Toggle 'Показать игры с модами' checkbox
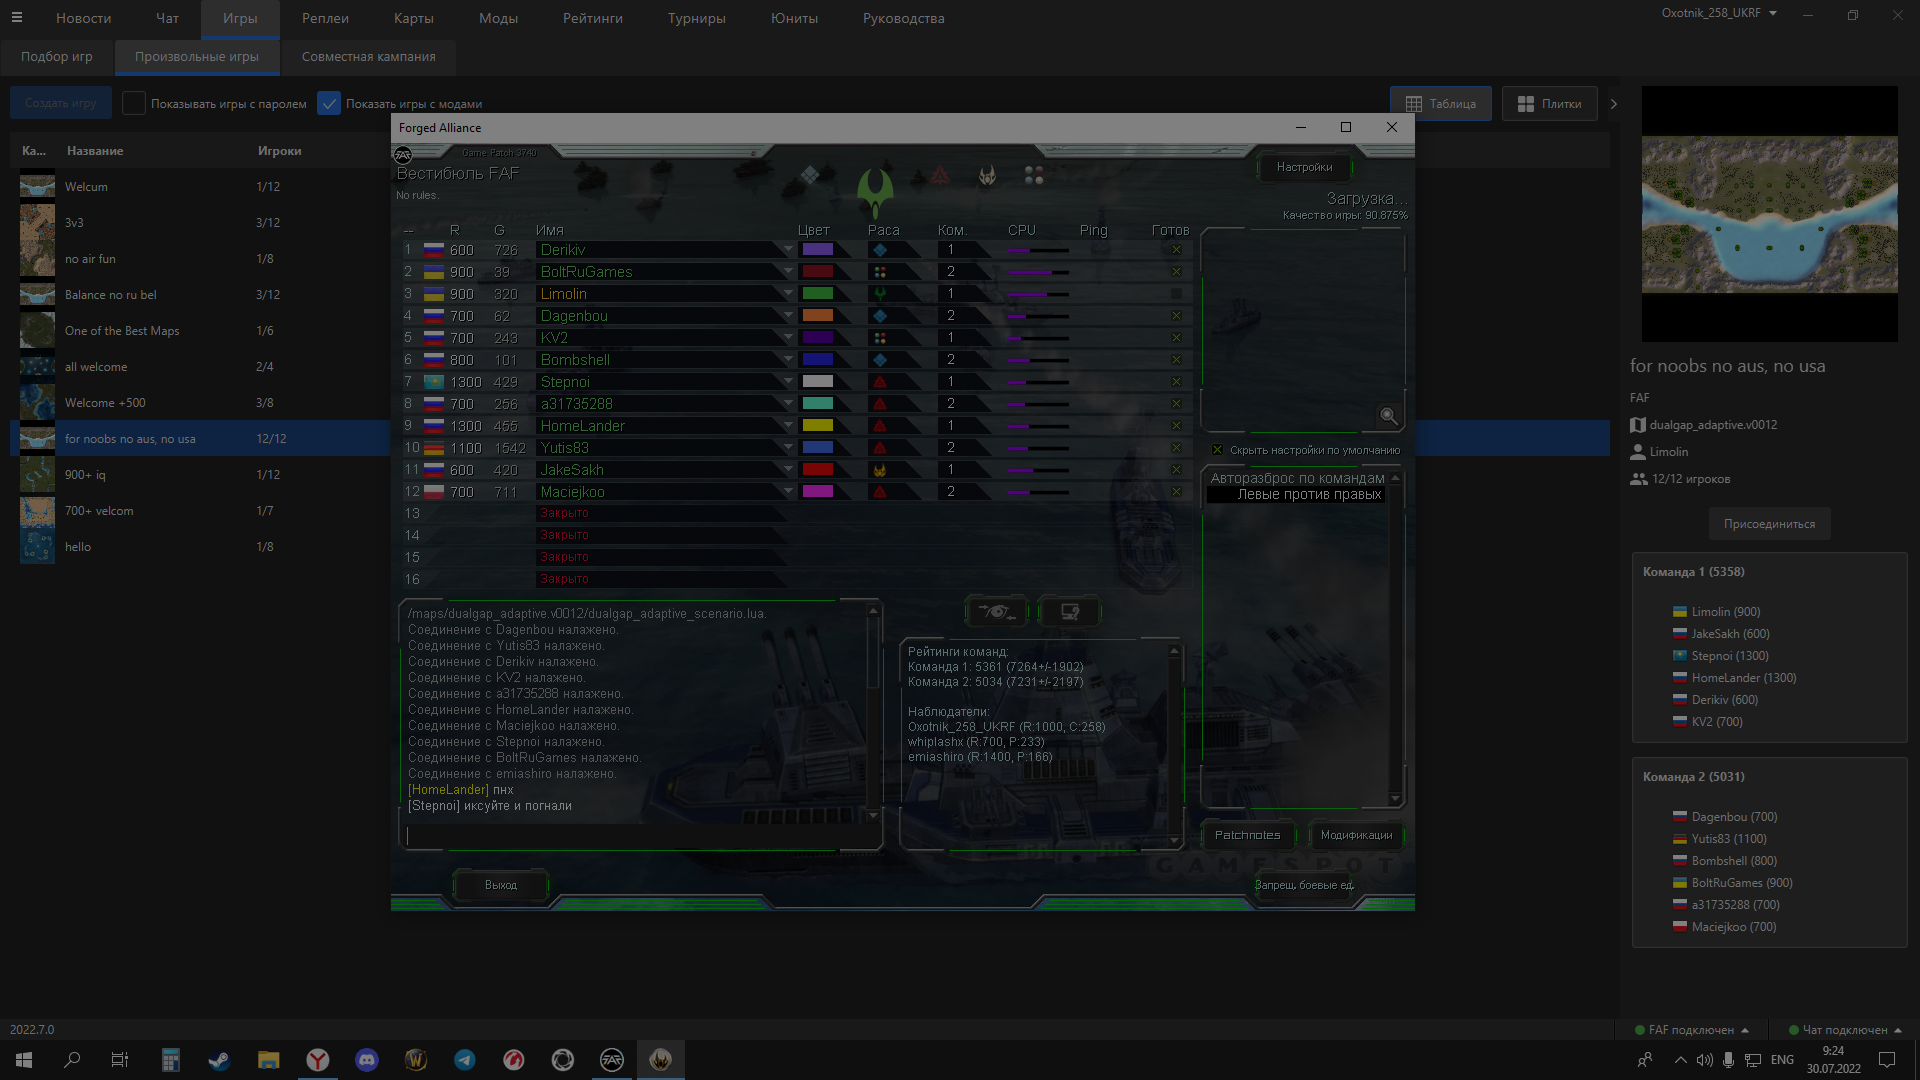Viewport: 1920px width, 1080px height. tap(329, 103)
